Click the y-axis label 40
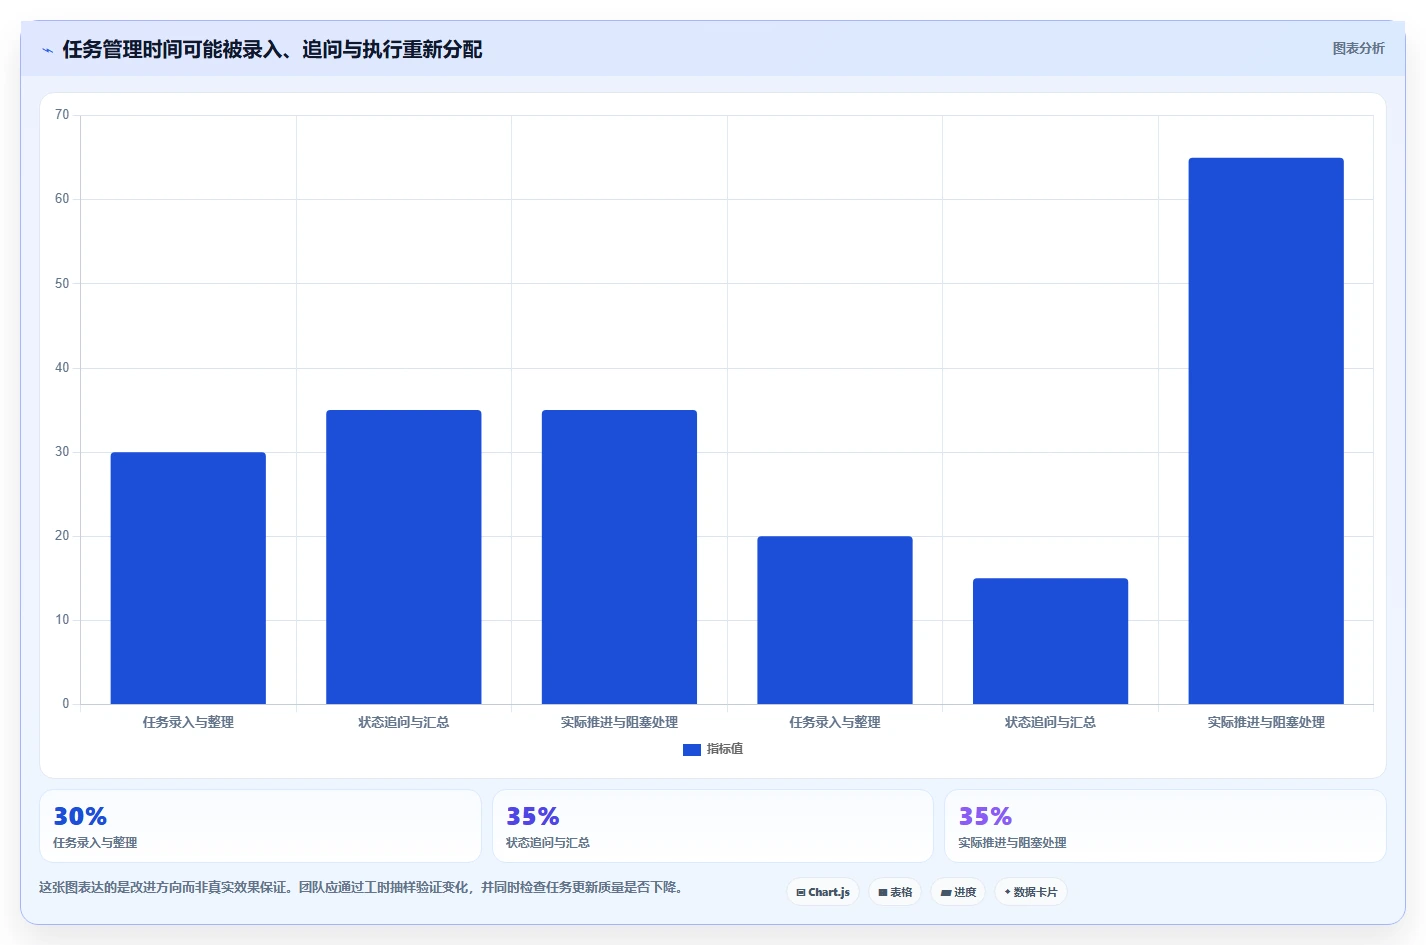This screenshot has width=1426, height=945. [62, 368]
